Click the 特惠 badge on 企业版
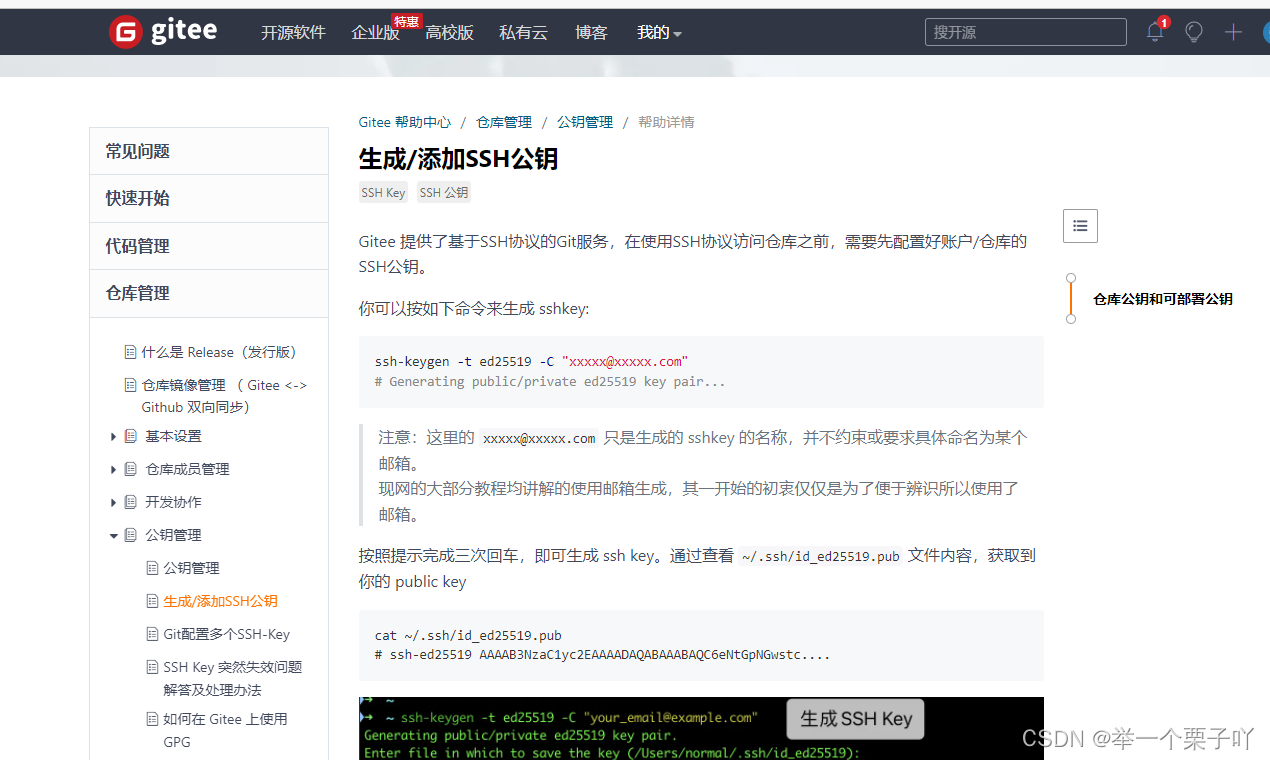Image resolution: width=1270 pixels, height=760 pixels. (406, 21)
